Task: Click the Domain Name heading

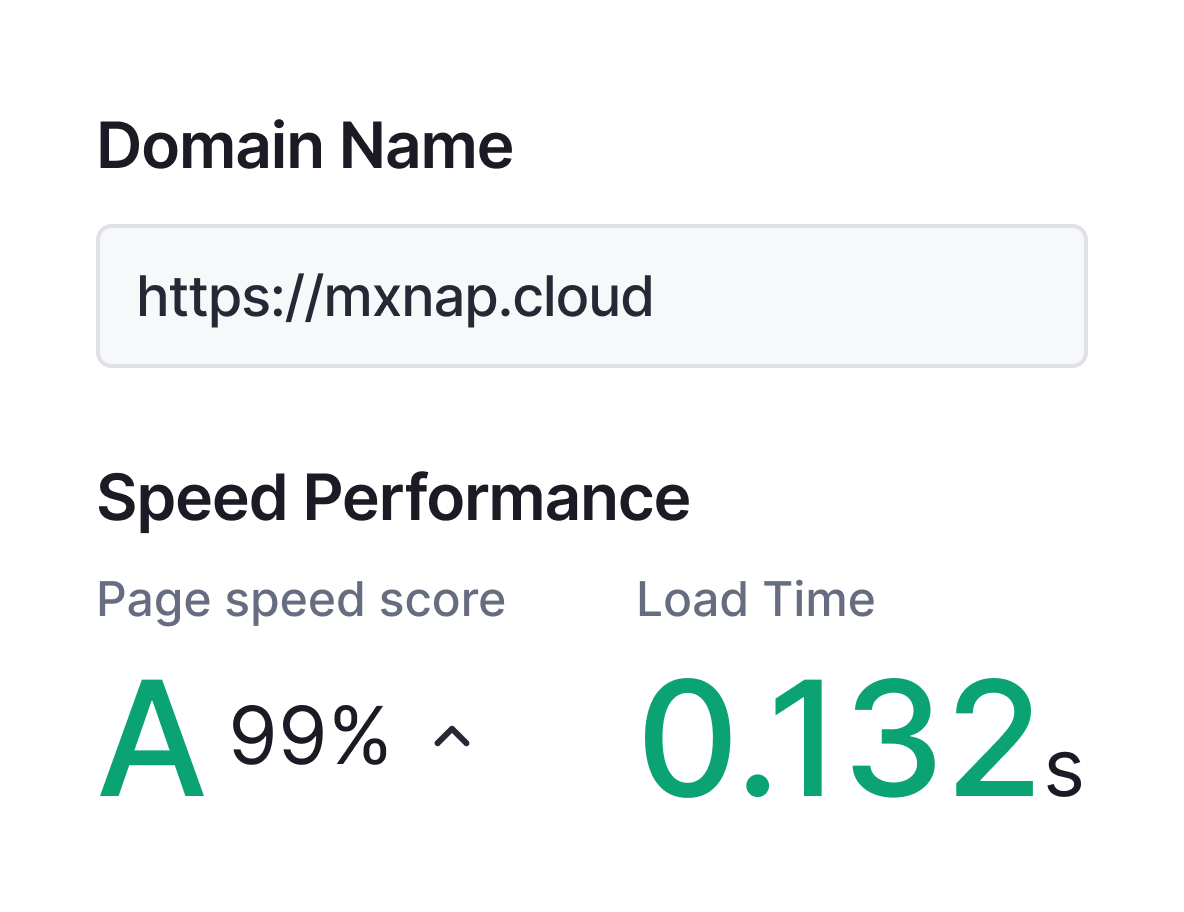Action: tap(305, 147)
